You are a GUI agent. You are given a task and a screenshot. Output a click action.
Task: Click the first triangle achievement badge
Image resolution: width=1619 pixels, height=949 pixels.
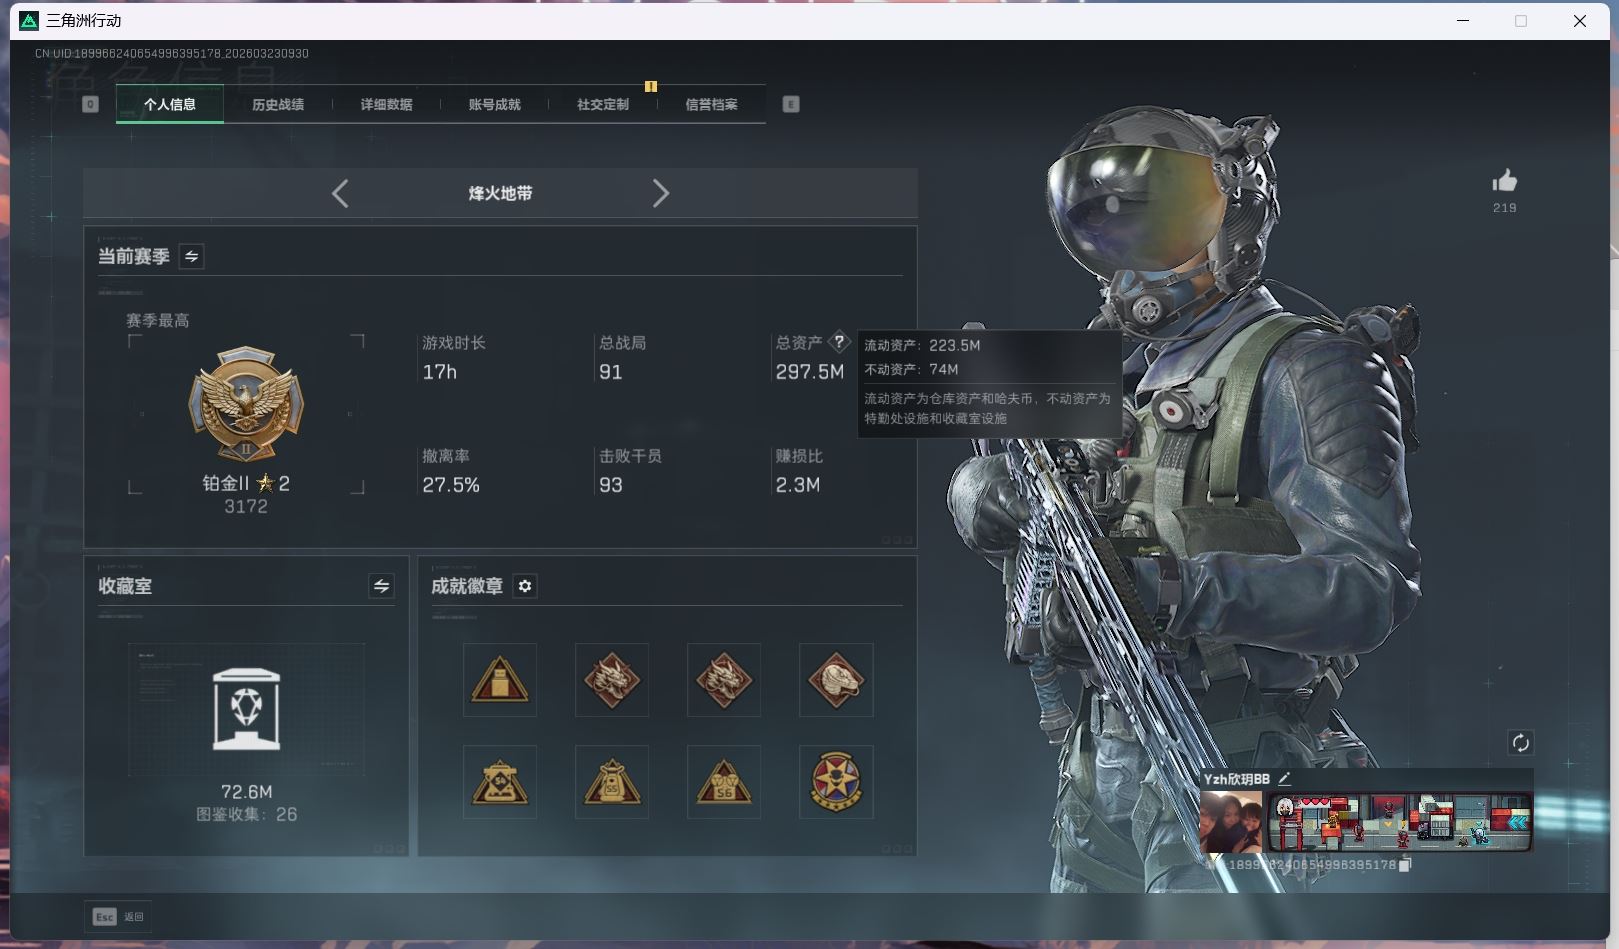pyautogui.click(x=500, y=680)
